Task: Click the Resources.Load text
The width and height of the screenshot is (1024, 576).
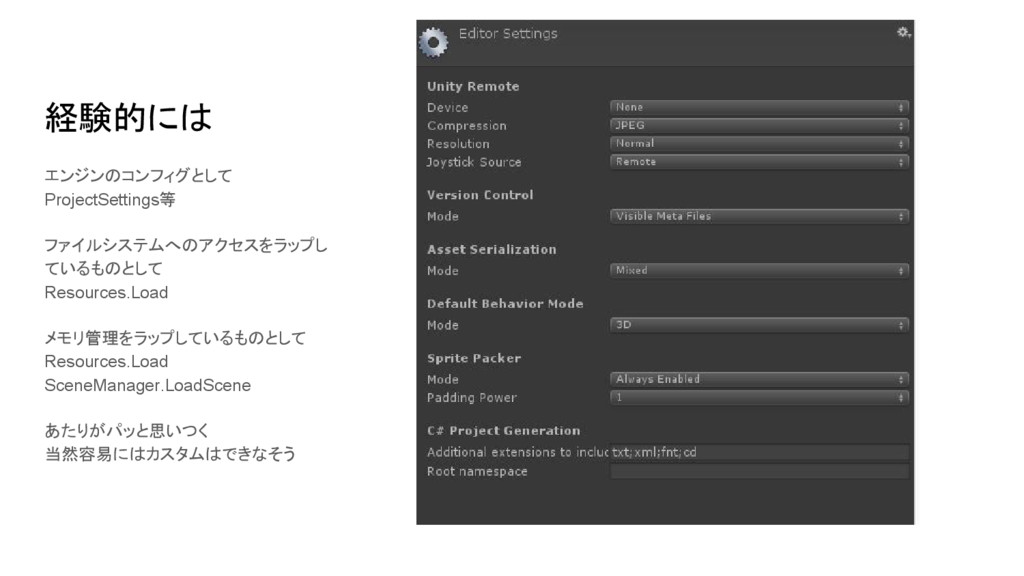Action: tap(104, 292)
